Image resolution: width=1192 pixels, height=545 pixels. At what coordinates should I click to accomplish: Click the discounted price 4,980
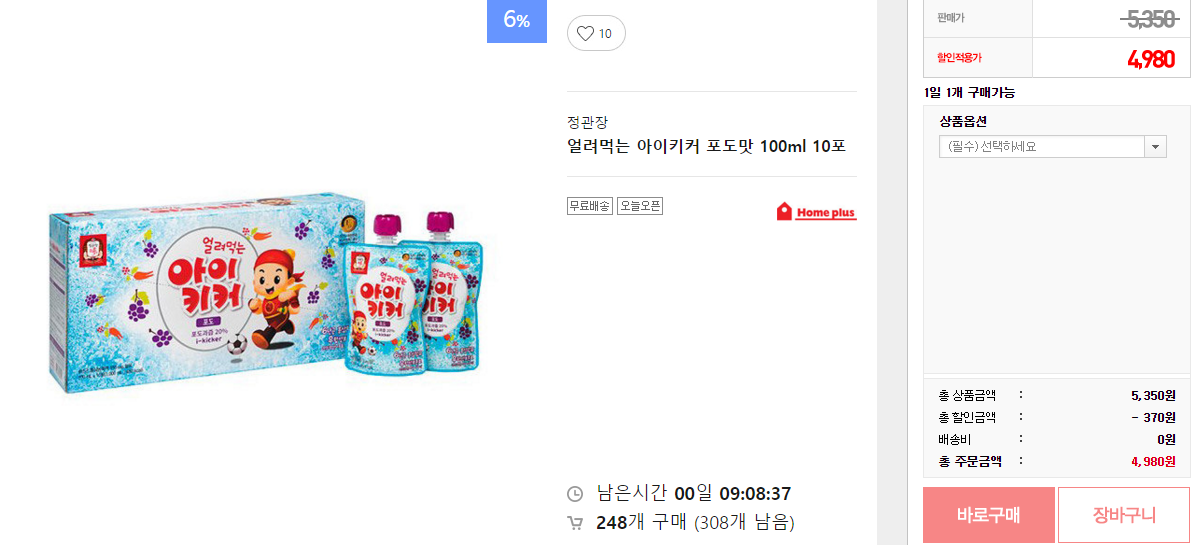[1152, 60]
